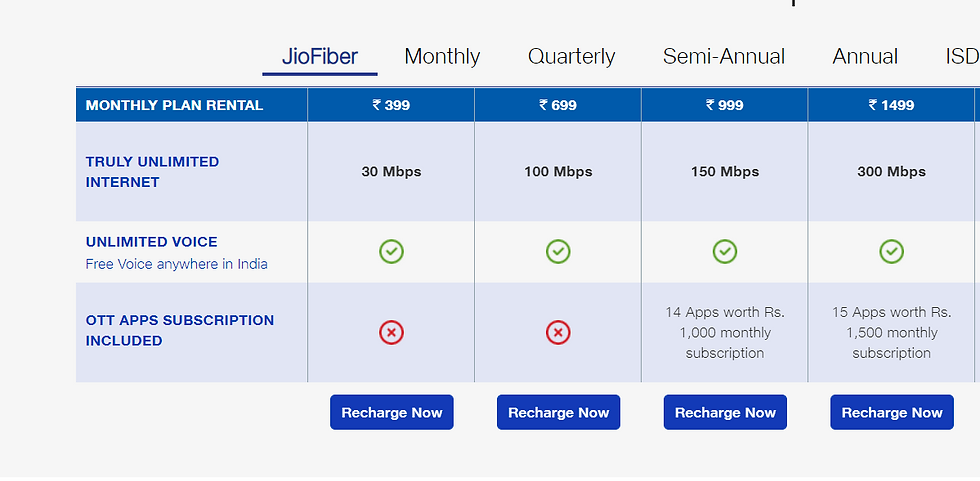Viewport: 980px width, 481px height.
Task: Click red cross icon for ₹ 699 plan
Action: click(558, 332)
